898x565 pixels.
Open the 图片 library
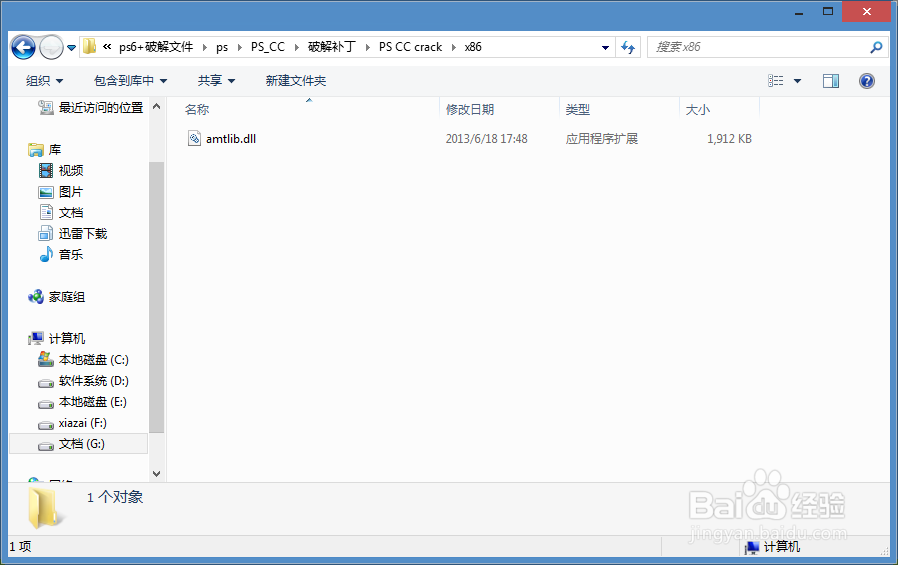pyautogui.click(x=71, y=192)
